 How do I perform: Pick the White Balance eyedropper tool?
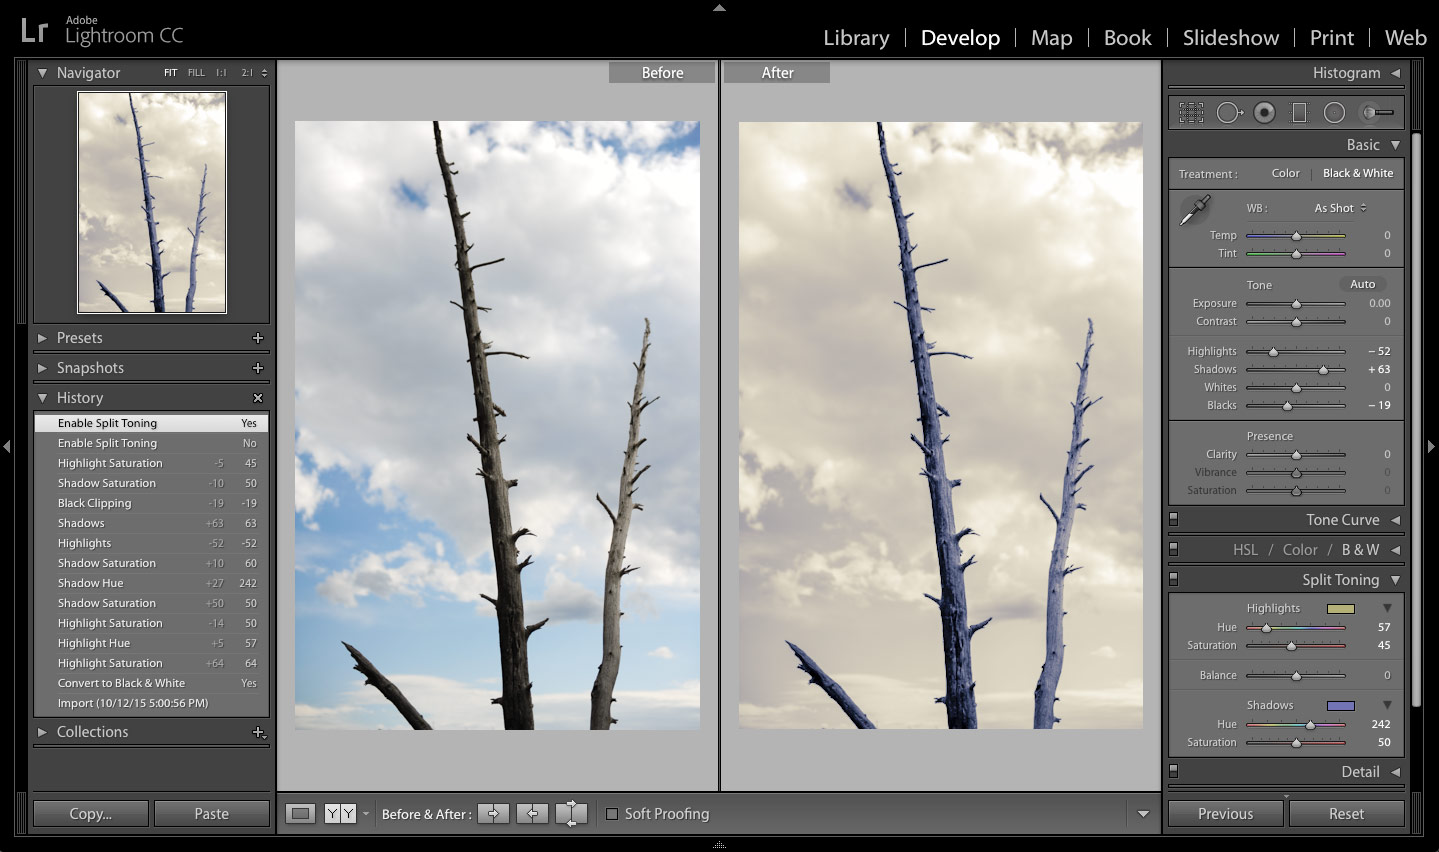[1194, 208]
